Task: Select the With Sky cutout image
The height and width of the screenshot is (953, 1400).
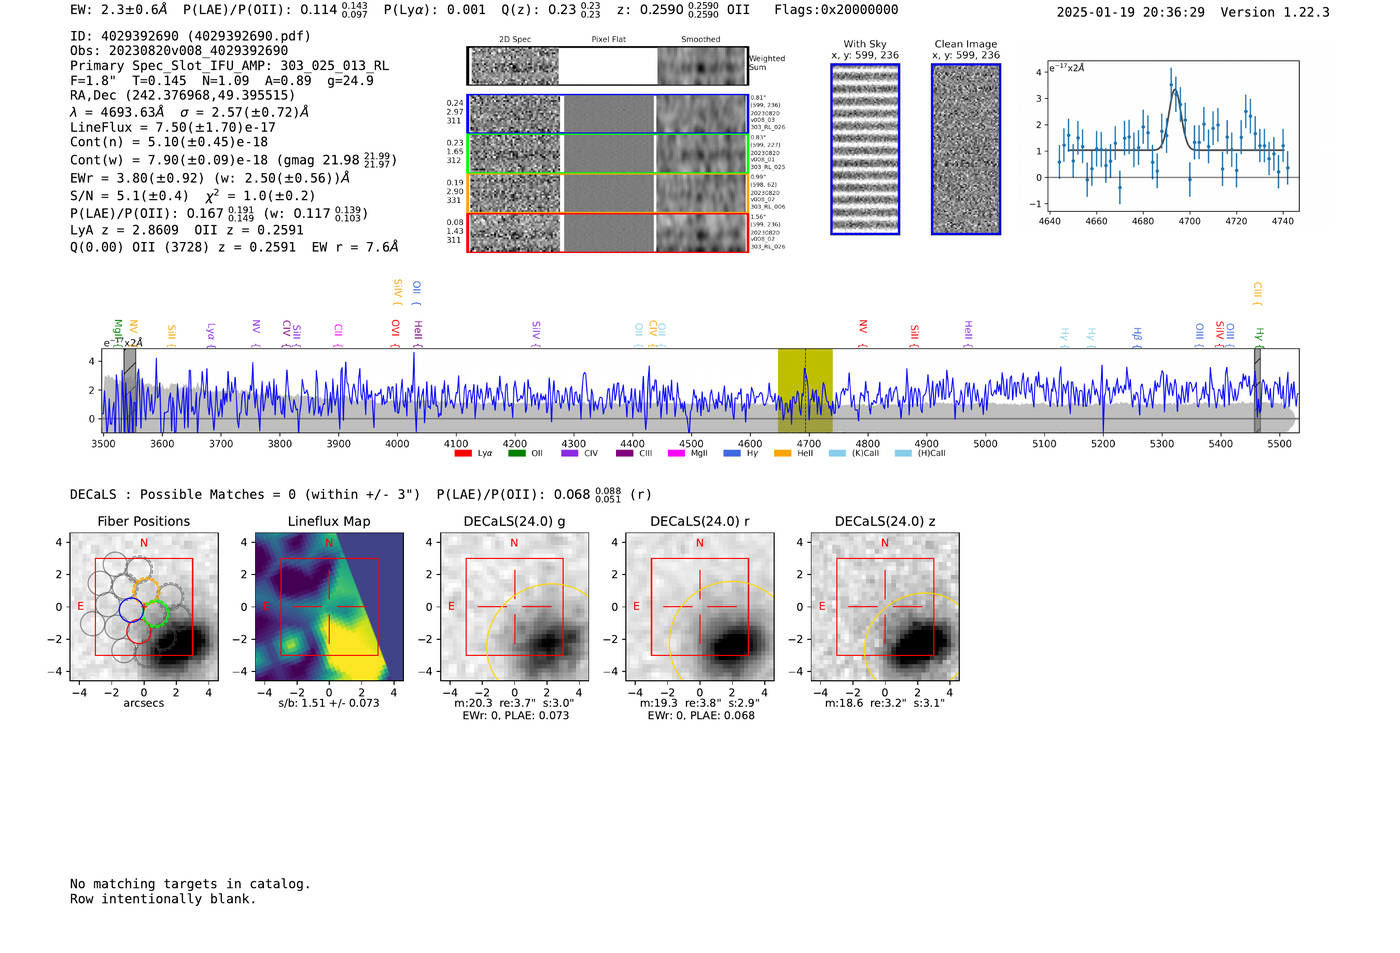Action: 865,149
